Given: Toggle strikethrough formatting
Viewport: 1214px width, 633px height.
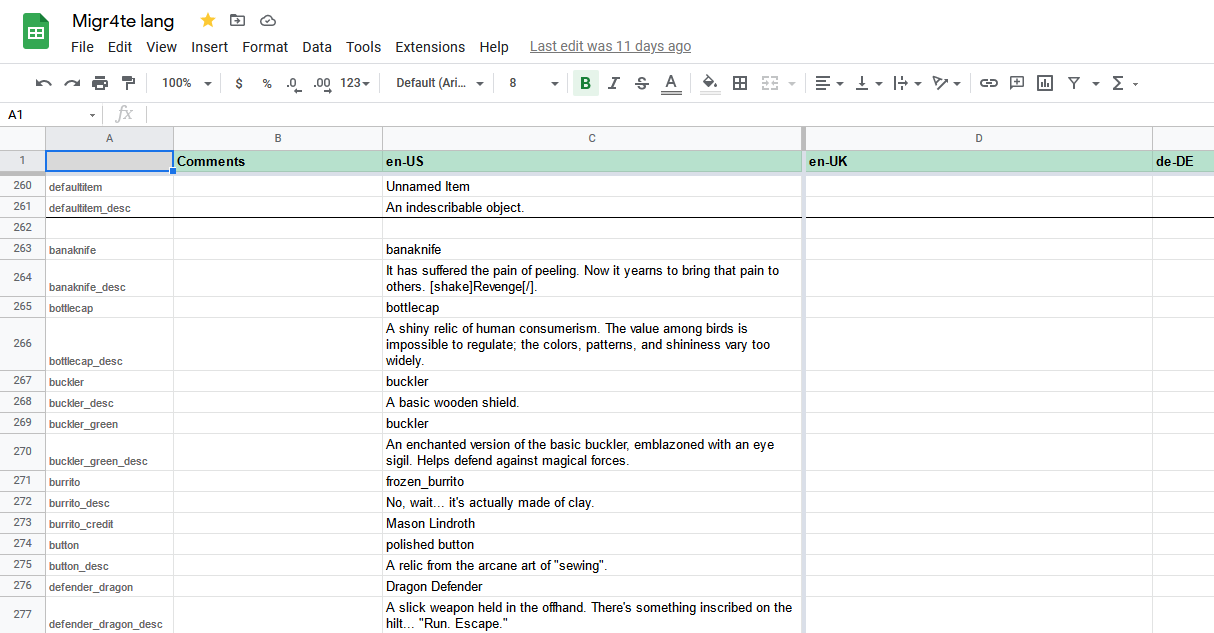Looking at the screenshot, I should tap(642, 83).
